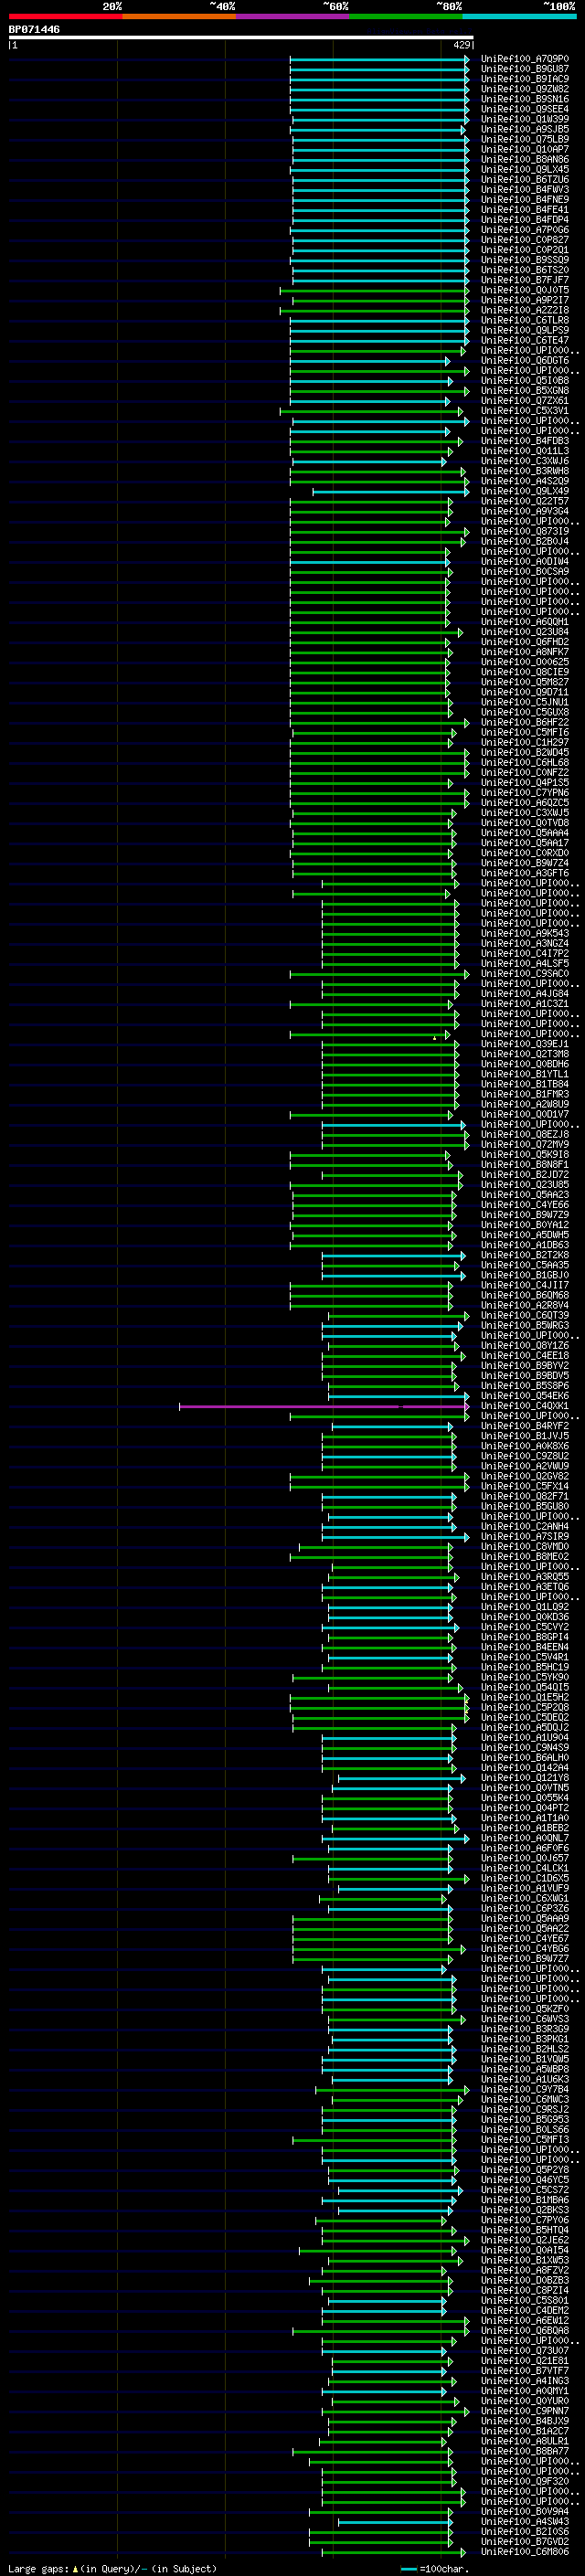Viewport: 585px width, 2576px height.
Task: Click the purple ~60% identity legend bar
Action: point(292,16)
